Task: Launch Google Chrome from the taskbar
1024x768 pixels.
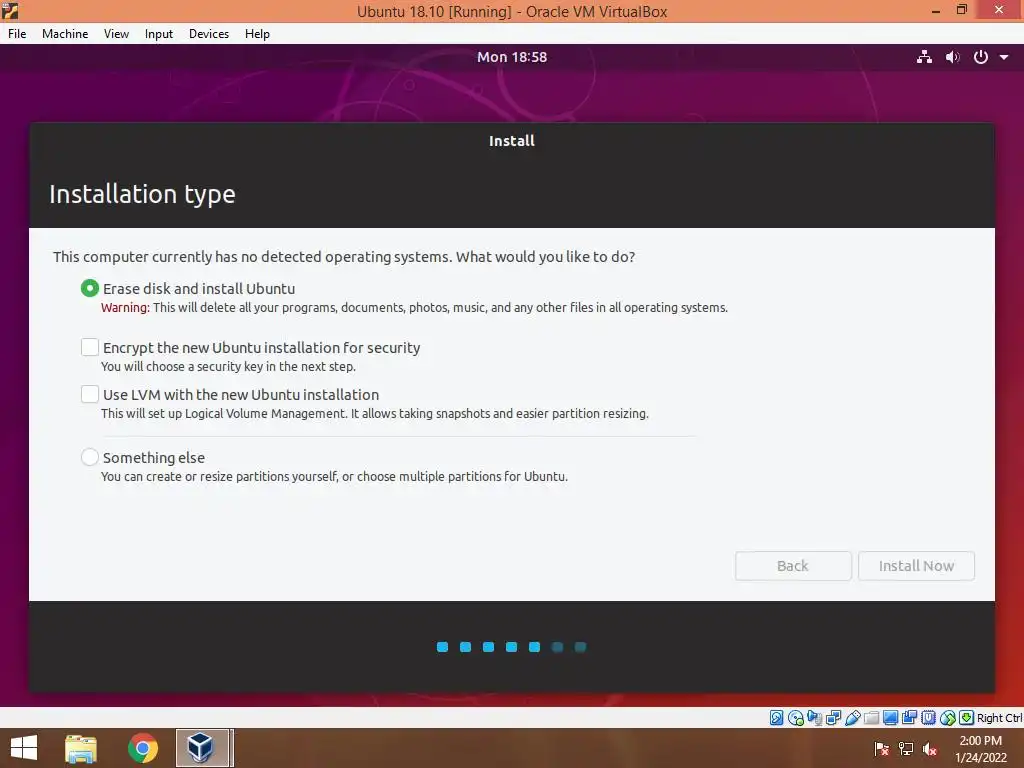Action: (143, 748)
